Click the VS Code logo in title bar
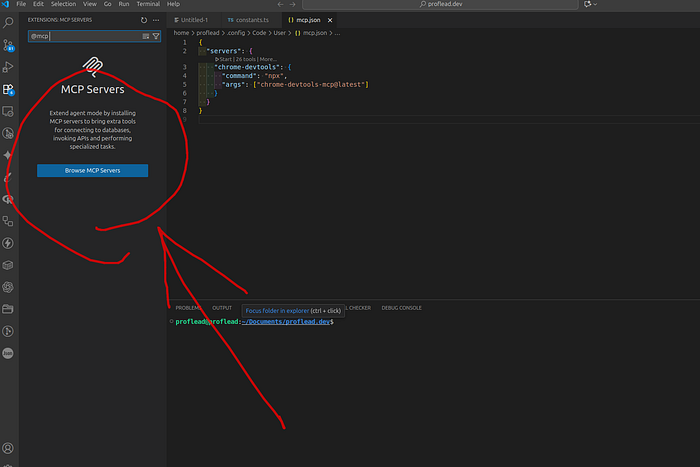 [x=5, y=4]
